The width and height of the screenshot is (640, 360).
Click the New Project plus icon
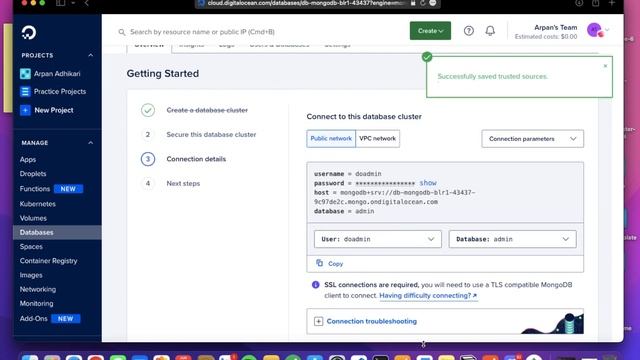[25, 110]
